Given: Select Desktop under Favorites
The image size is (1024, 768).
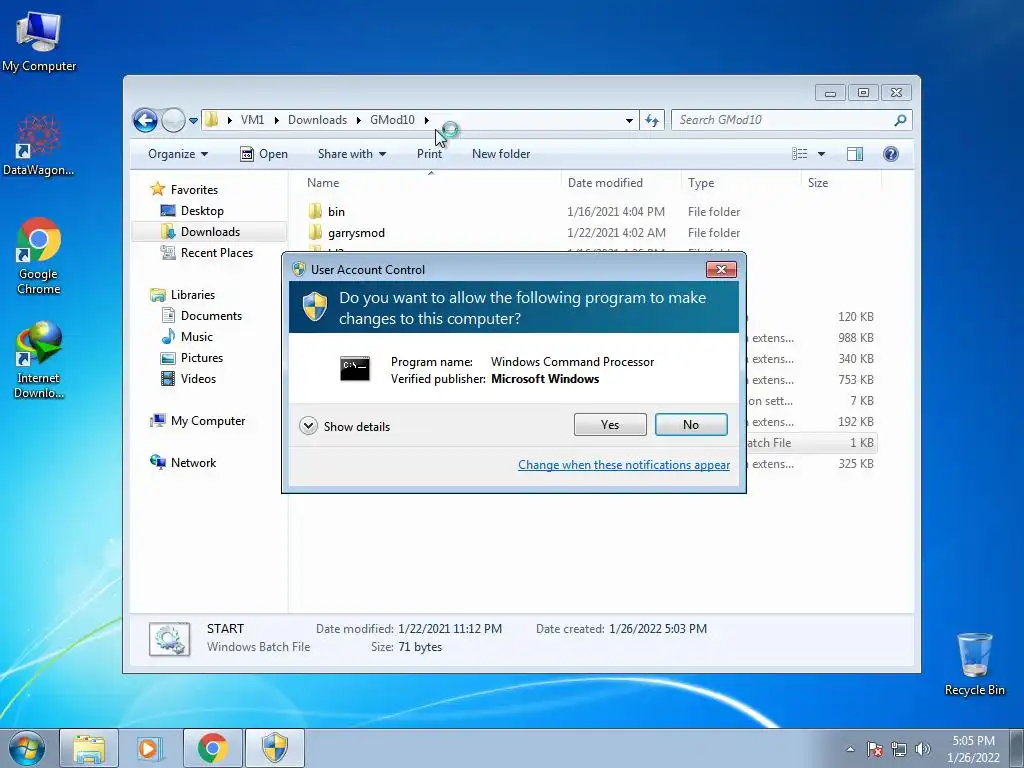Looking at the screenshot, I should pyautogui.click(x=202, y=211).
